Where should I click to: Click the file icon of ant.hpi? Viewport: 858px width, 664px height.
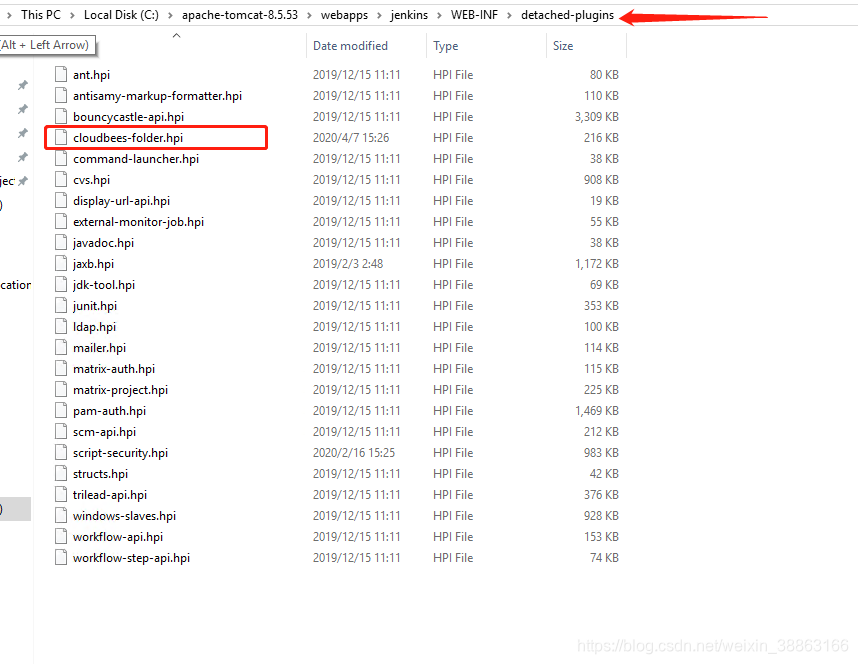click(61, 74)
